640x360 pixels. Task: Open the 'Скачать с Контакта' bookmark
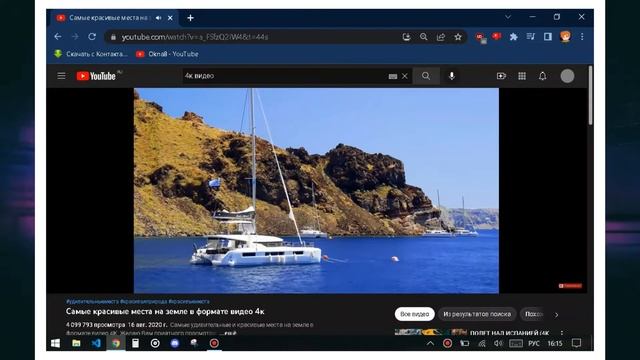pos(91,54)
